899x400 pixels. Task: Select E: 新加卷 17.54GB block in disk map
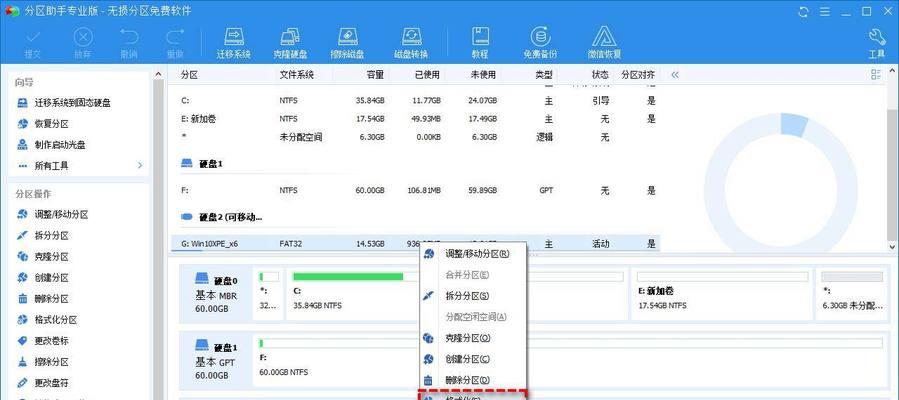point(723,295)
